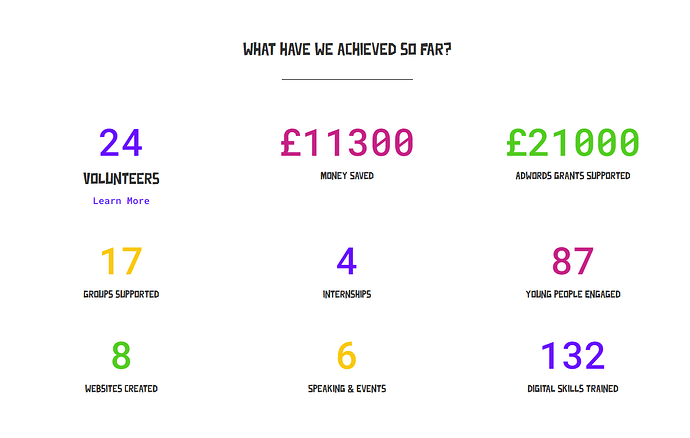The image size is (690, 438).
Task: Select the Money Saved label
Action: (x=347, y=176)
